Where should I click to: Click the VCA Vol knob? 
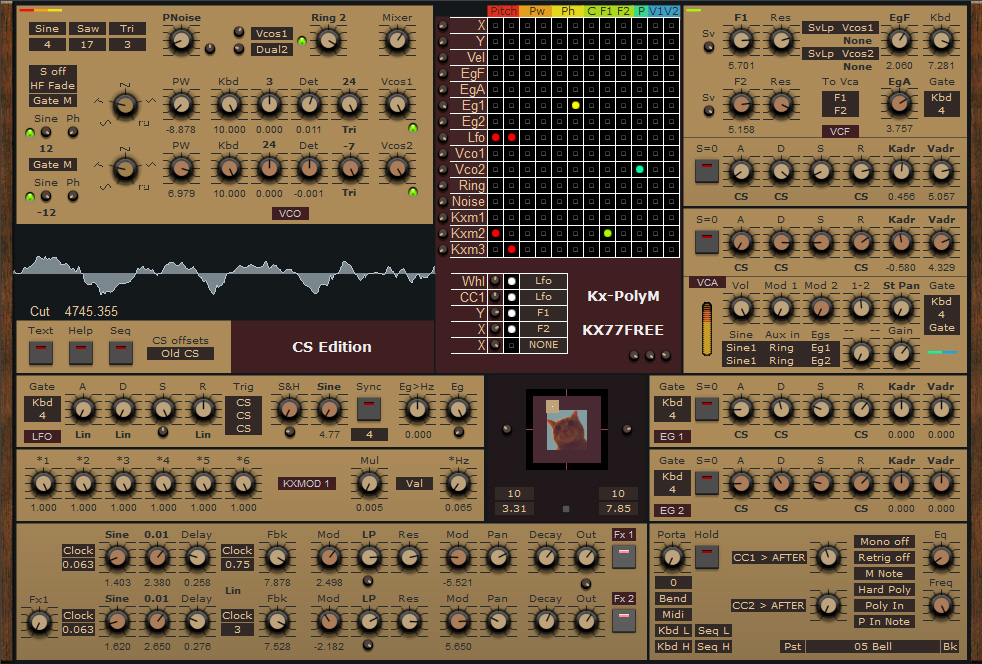pos(741,308)
